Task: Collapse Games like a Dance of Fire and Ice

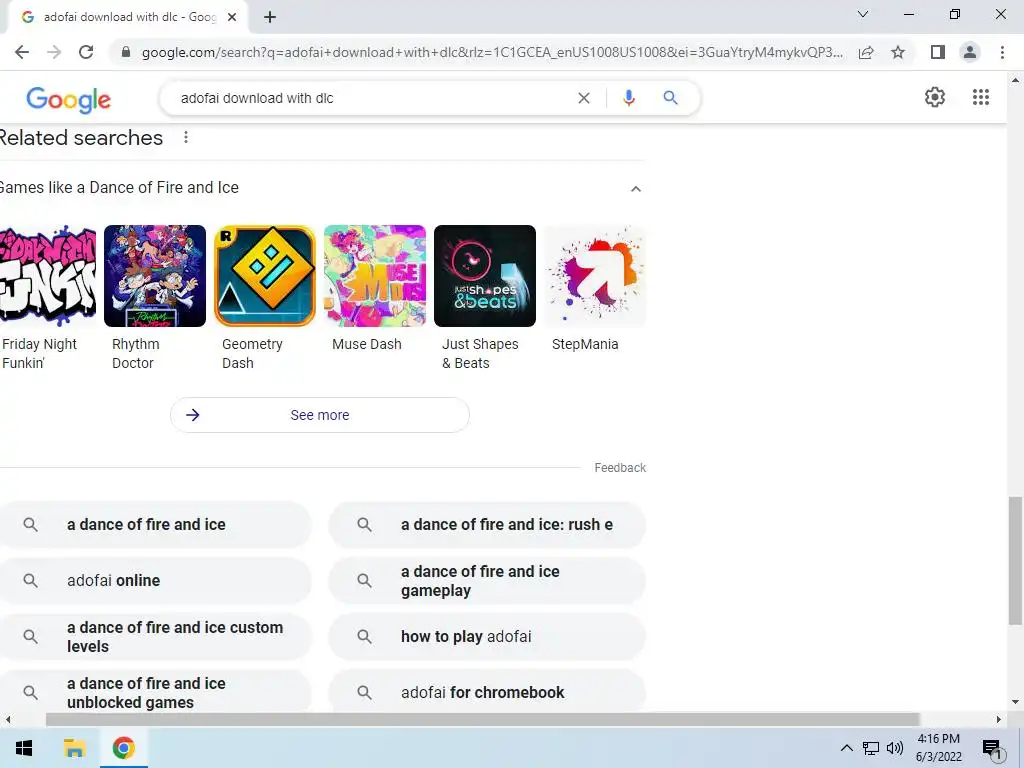Action: tap(635, 189)
